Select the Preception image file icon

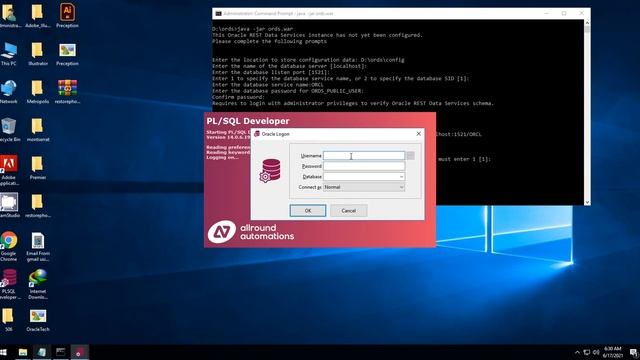(67, 54)
